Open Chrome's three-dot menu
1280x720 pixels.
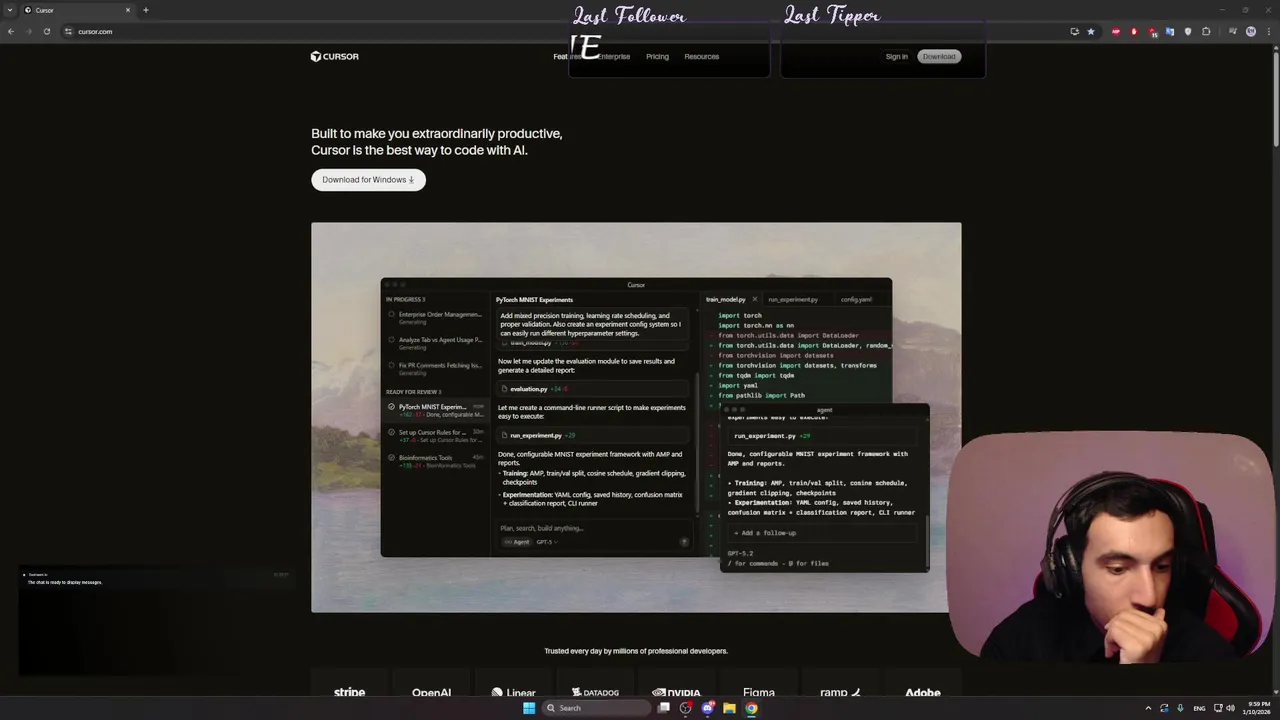tap(1269, 31)
